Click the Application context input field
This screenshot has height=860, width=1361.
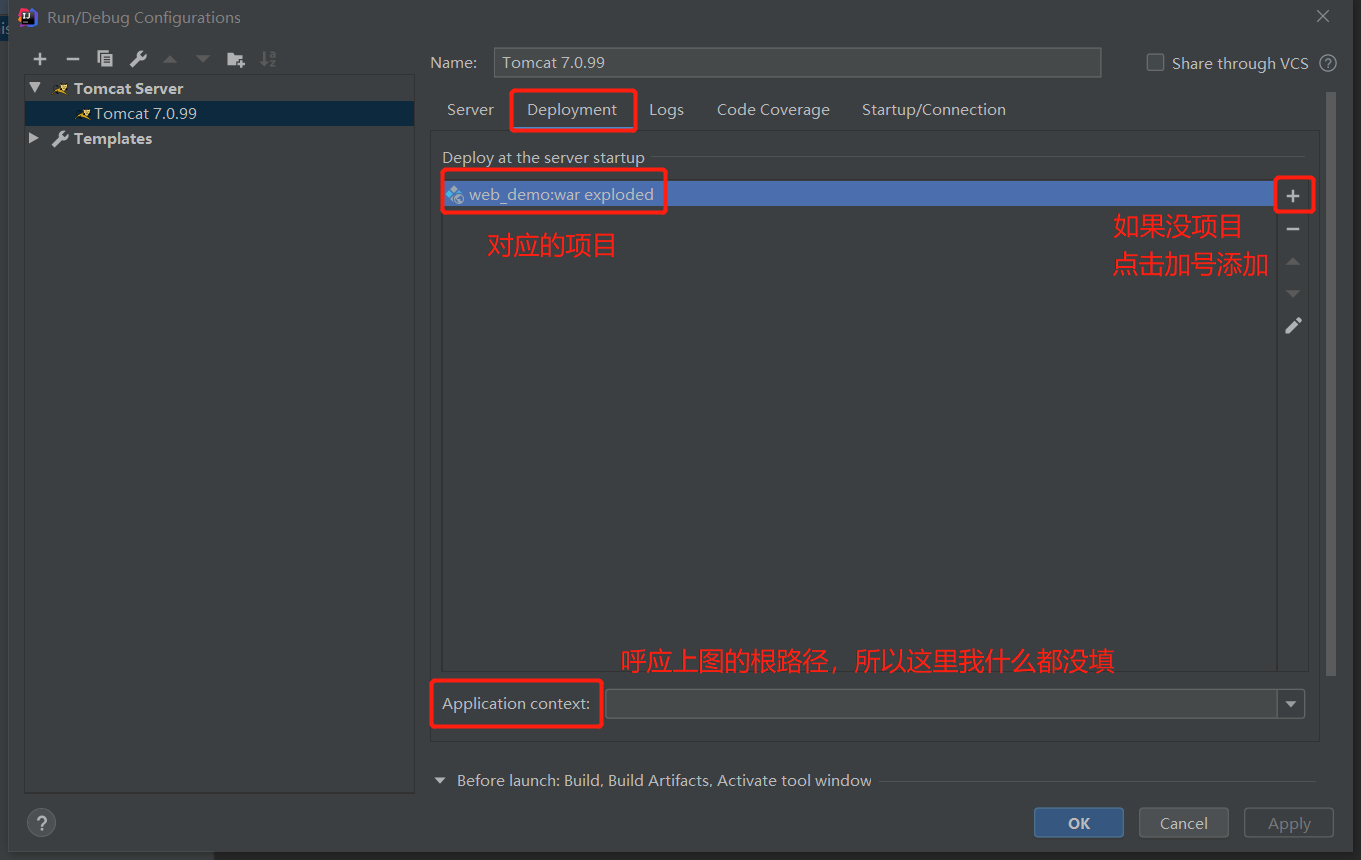tap(941, 704)
